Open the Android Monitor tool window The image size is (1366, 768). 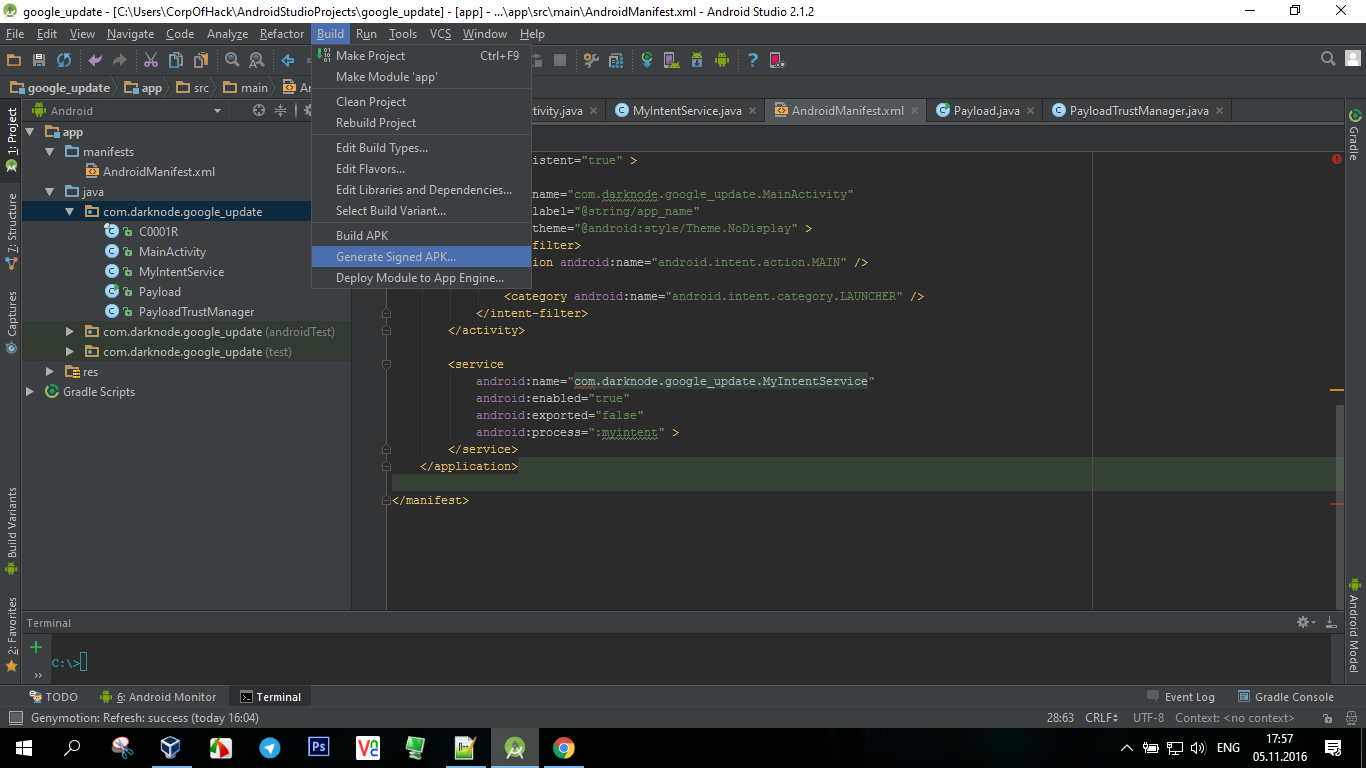(x=158, y=697)
